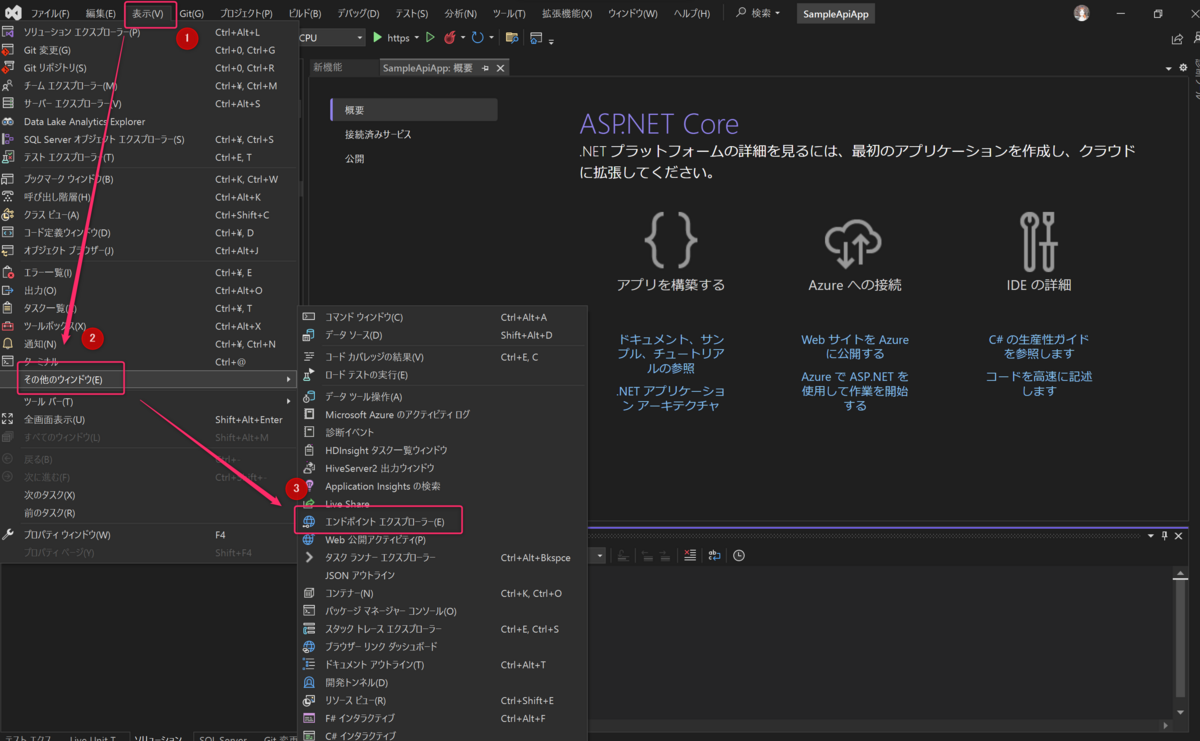Open 'Web サイトを Azure に公開する' link
The height and width of the screenshot is (741, 1200).
coord(855,346)
